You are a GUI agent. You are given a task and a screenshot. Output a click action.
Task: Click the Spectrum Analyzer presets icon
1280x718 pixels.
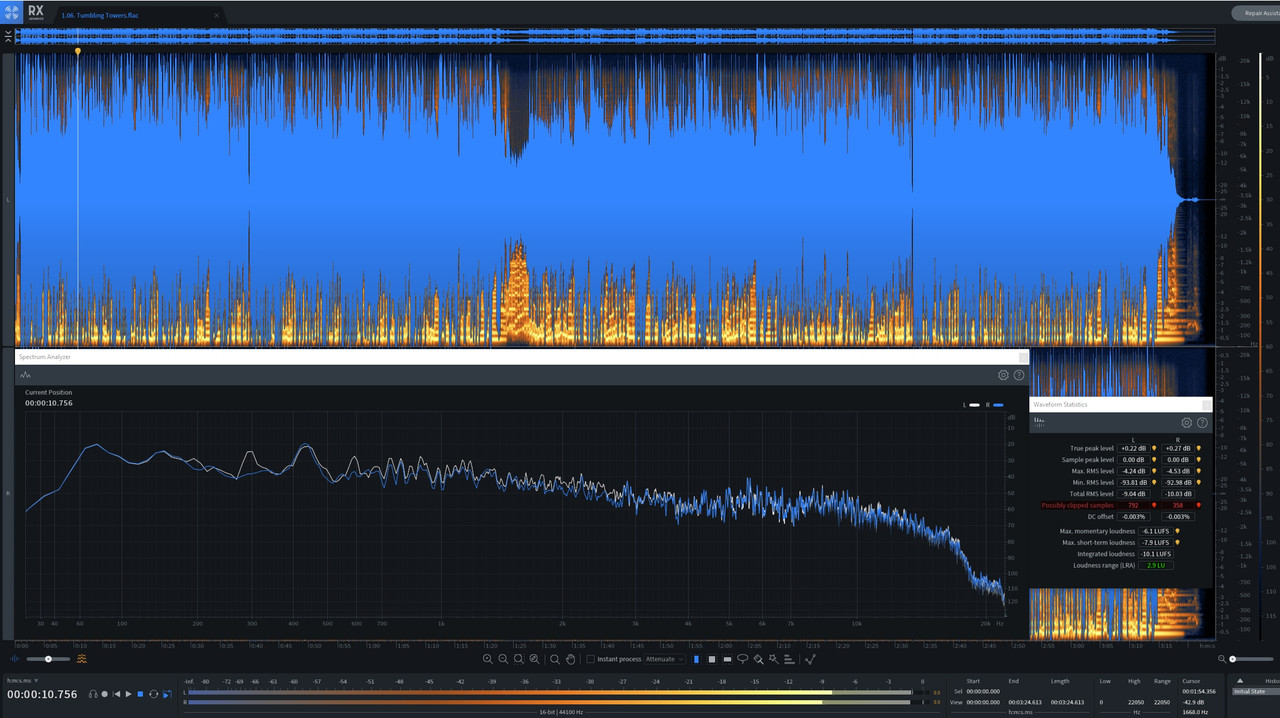pos(26,375)
